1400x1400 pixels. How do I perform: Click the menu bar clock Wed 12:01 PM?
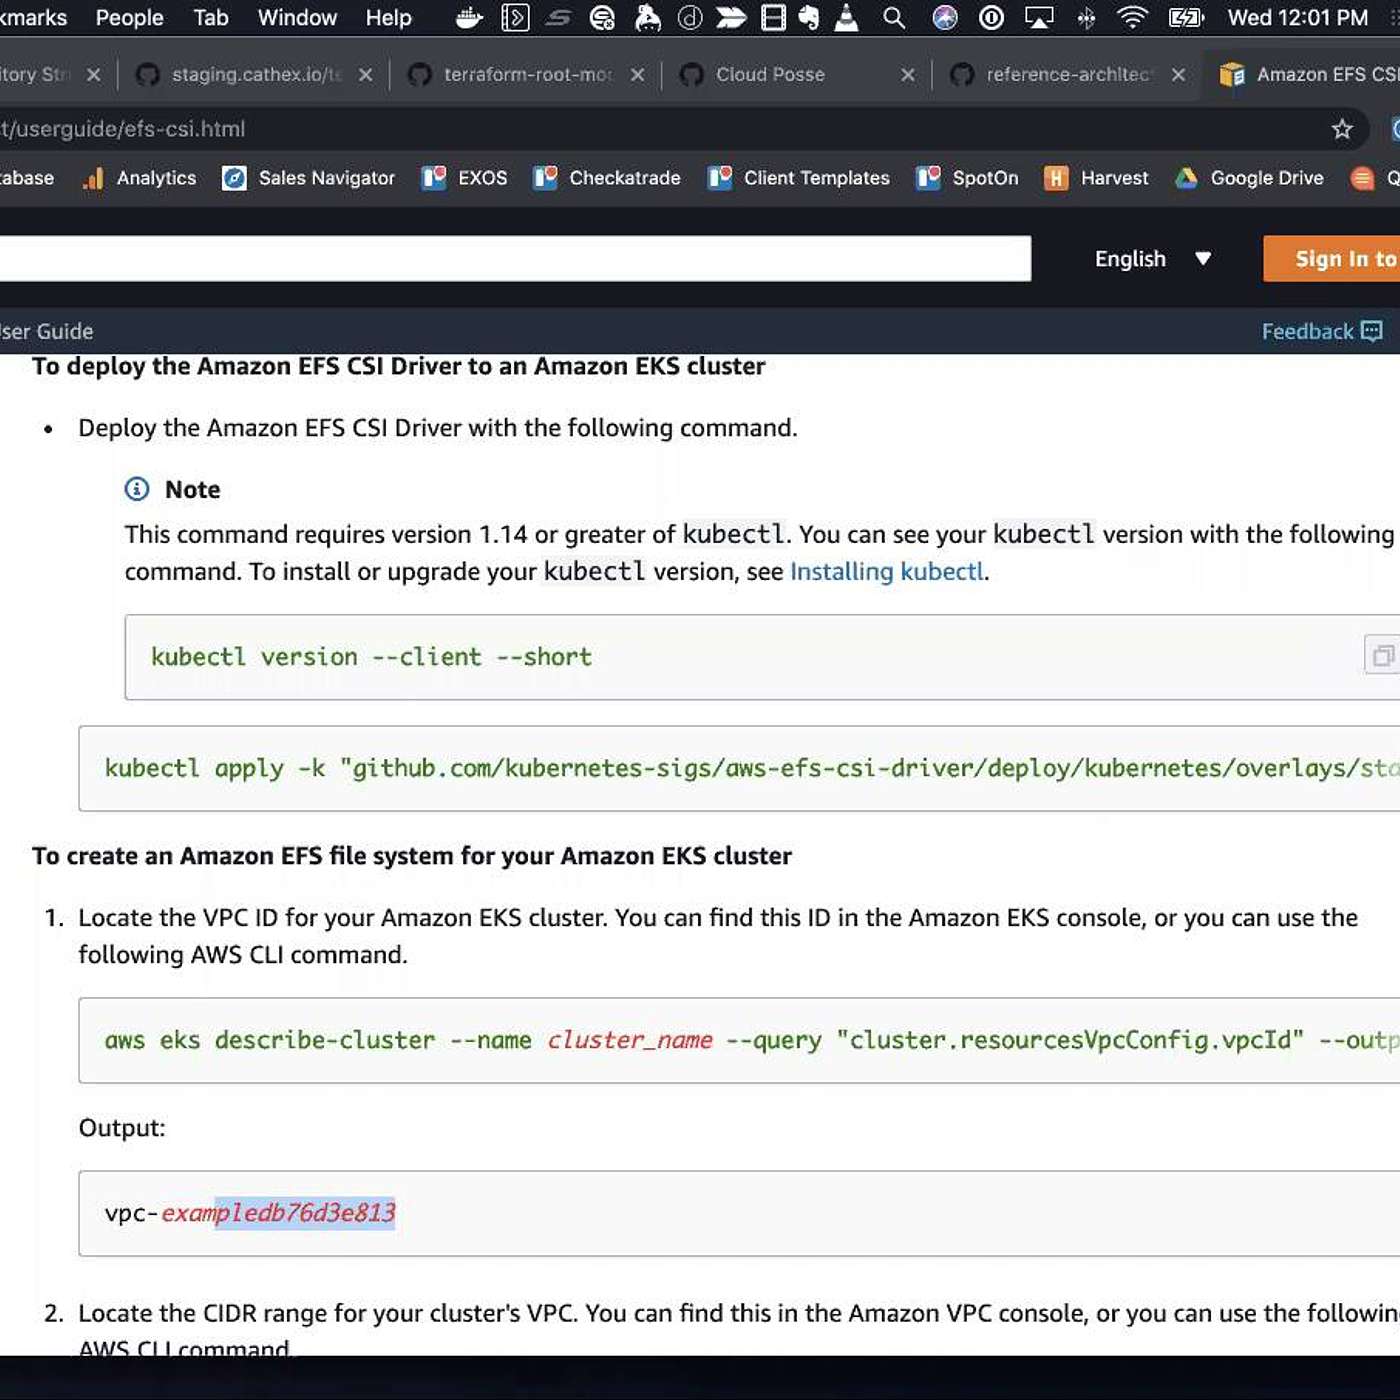1297,18
